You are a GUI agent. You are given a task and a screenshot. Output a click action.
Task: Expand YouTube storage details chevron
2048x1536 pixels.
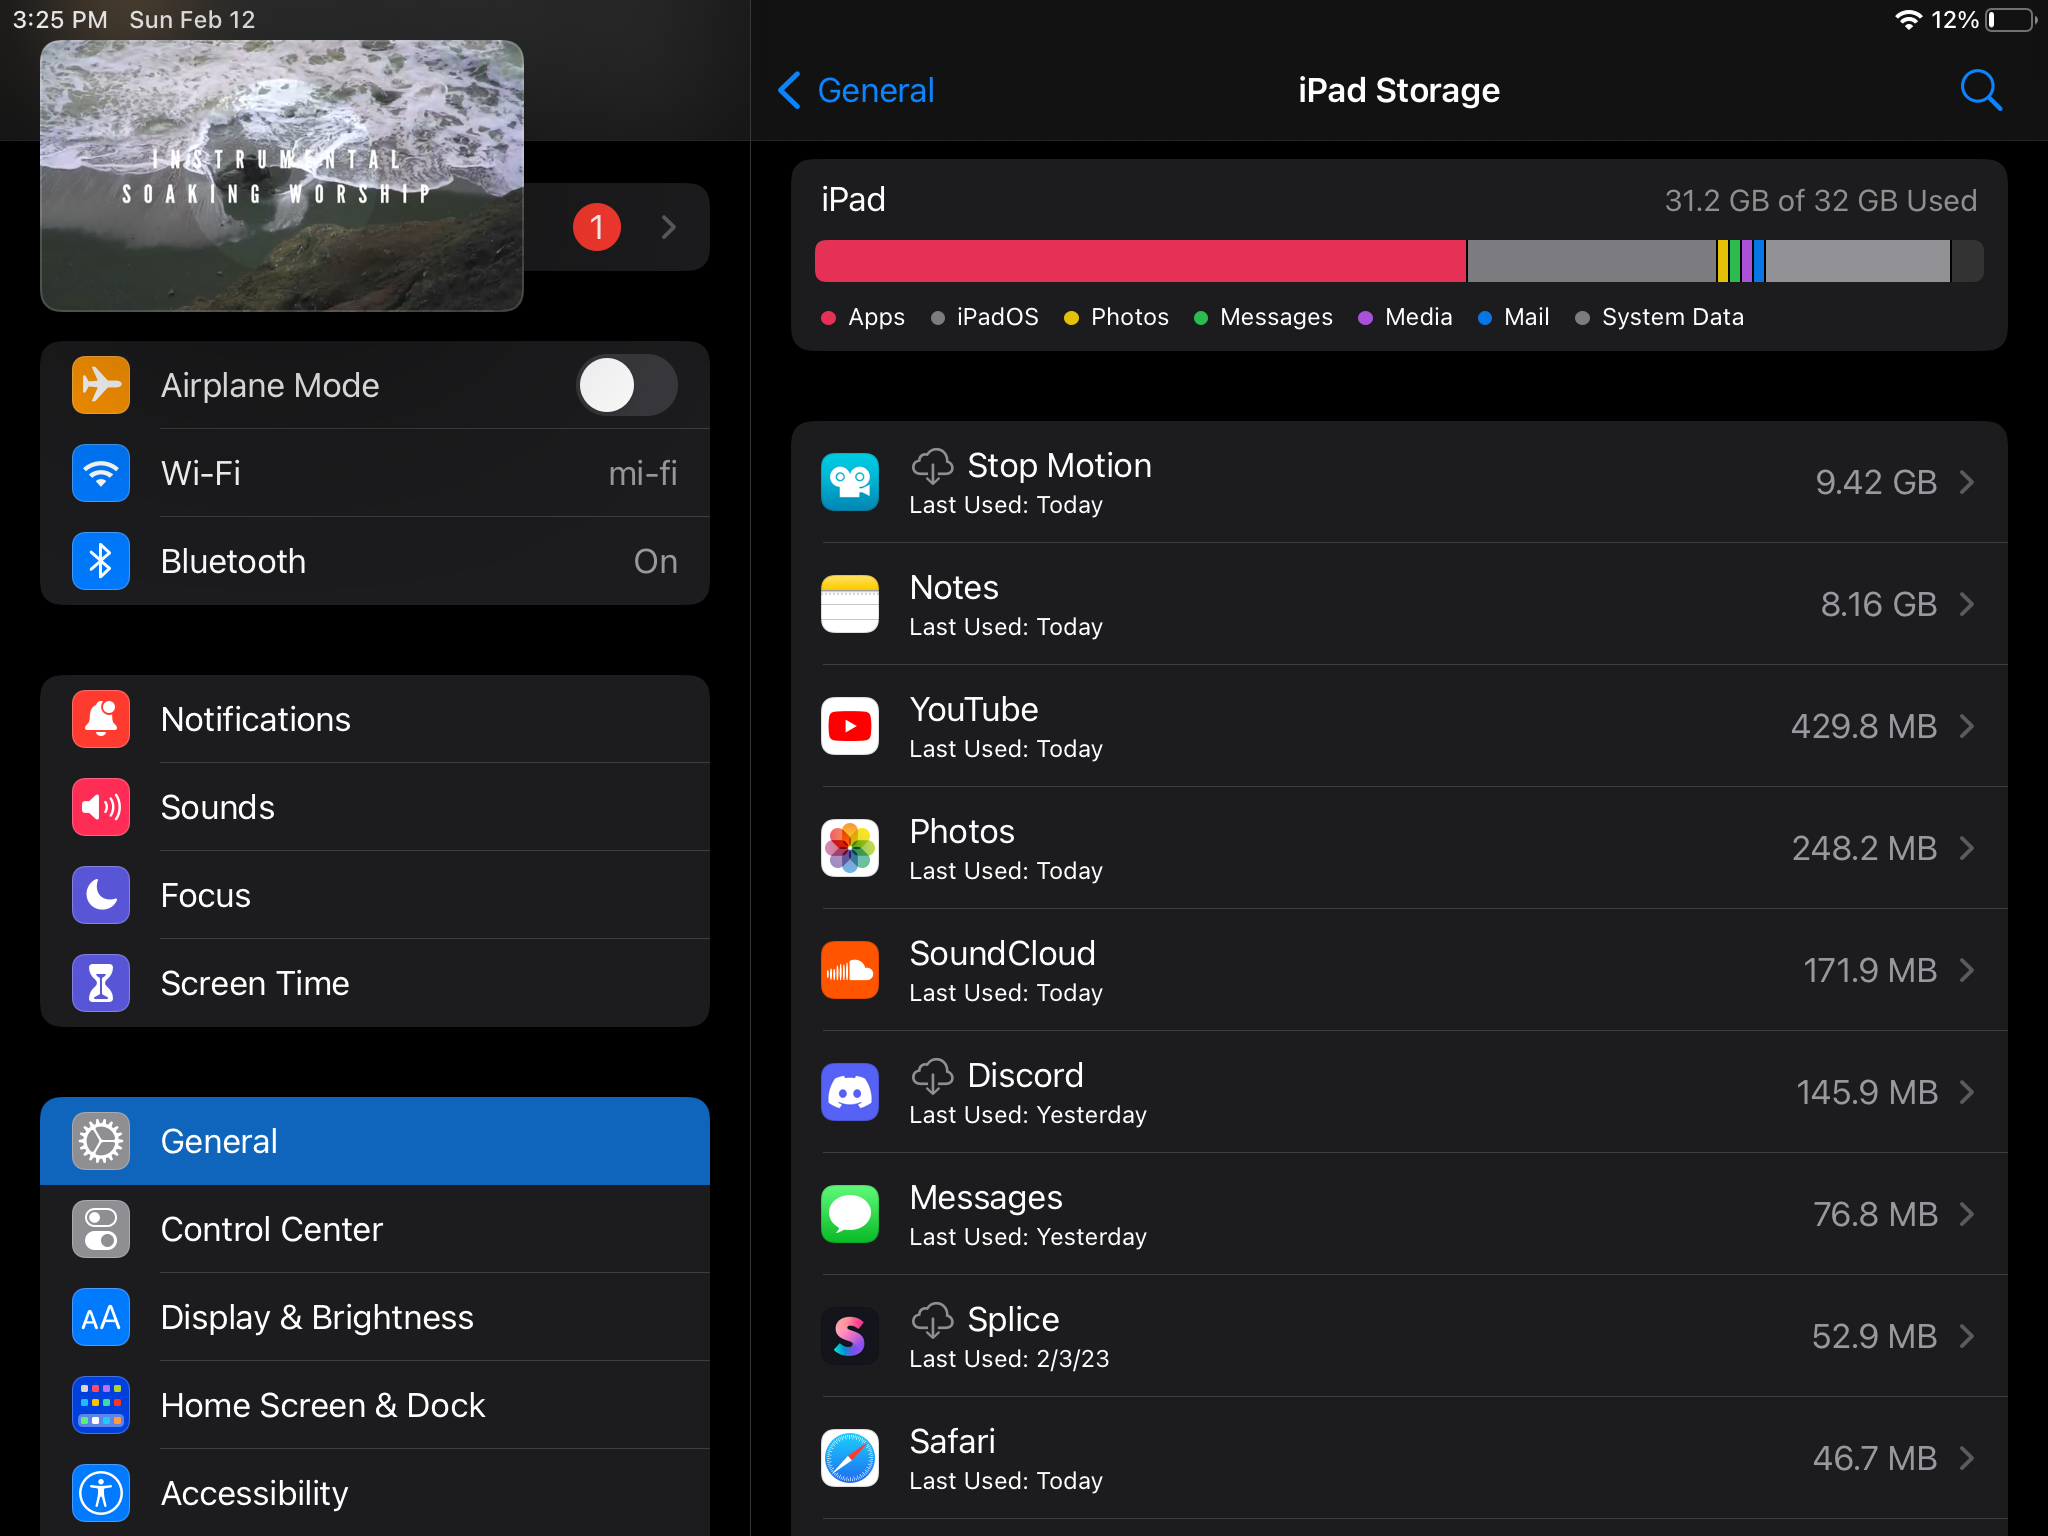point(1967,726)
